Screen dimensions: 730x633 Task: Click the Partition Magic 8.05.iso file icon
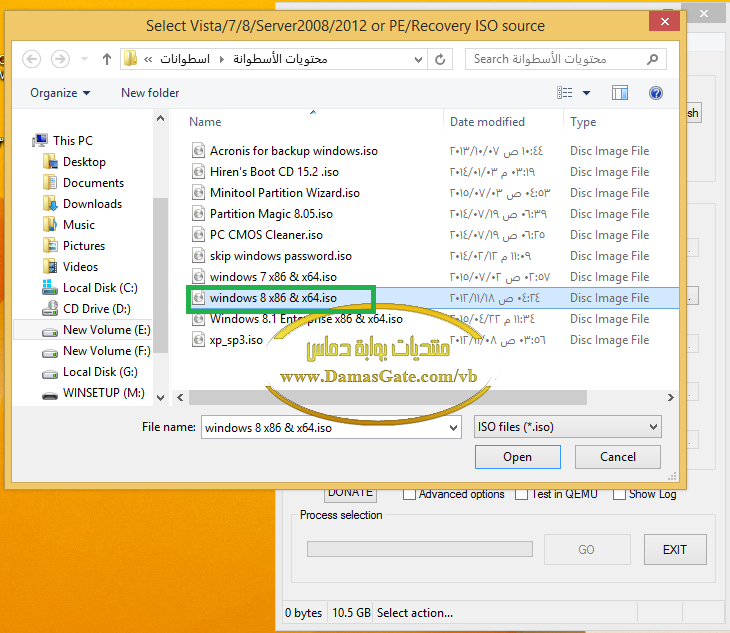[198, 214]
